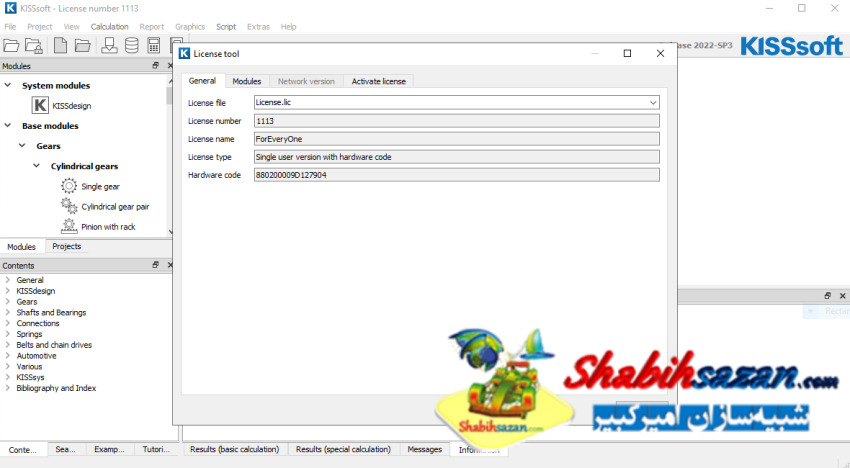Image resolution: width=850 pixels, height=468 pixels.
Task: Switch to the Activate license tab
Action: pos(378,81)
